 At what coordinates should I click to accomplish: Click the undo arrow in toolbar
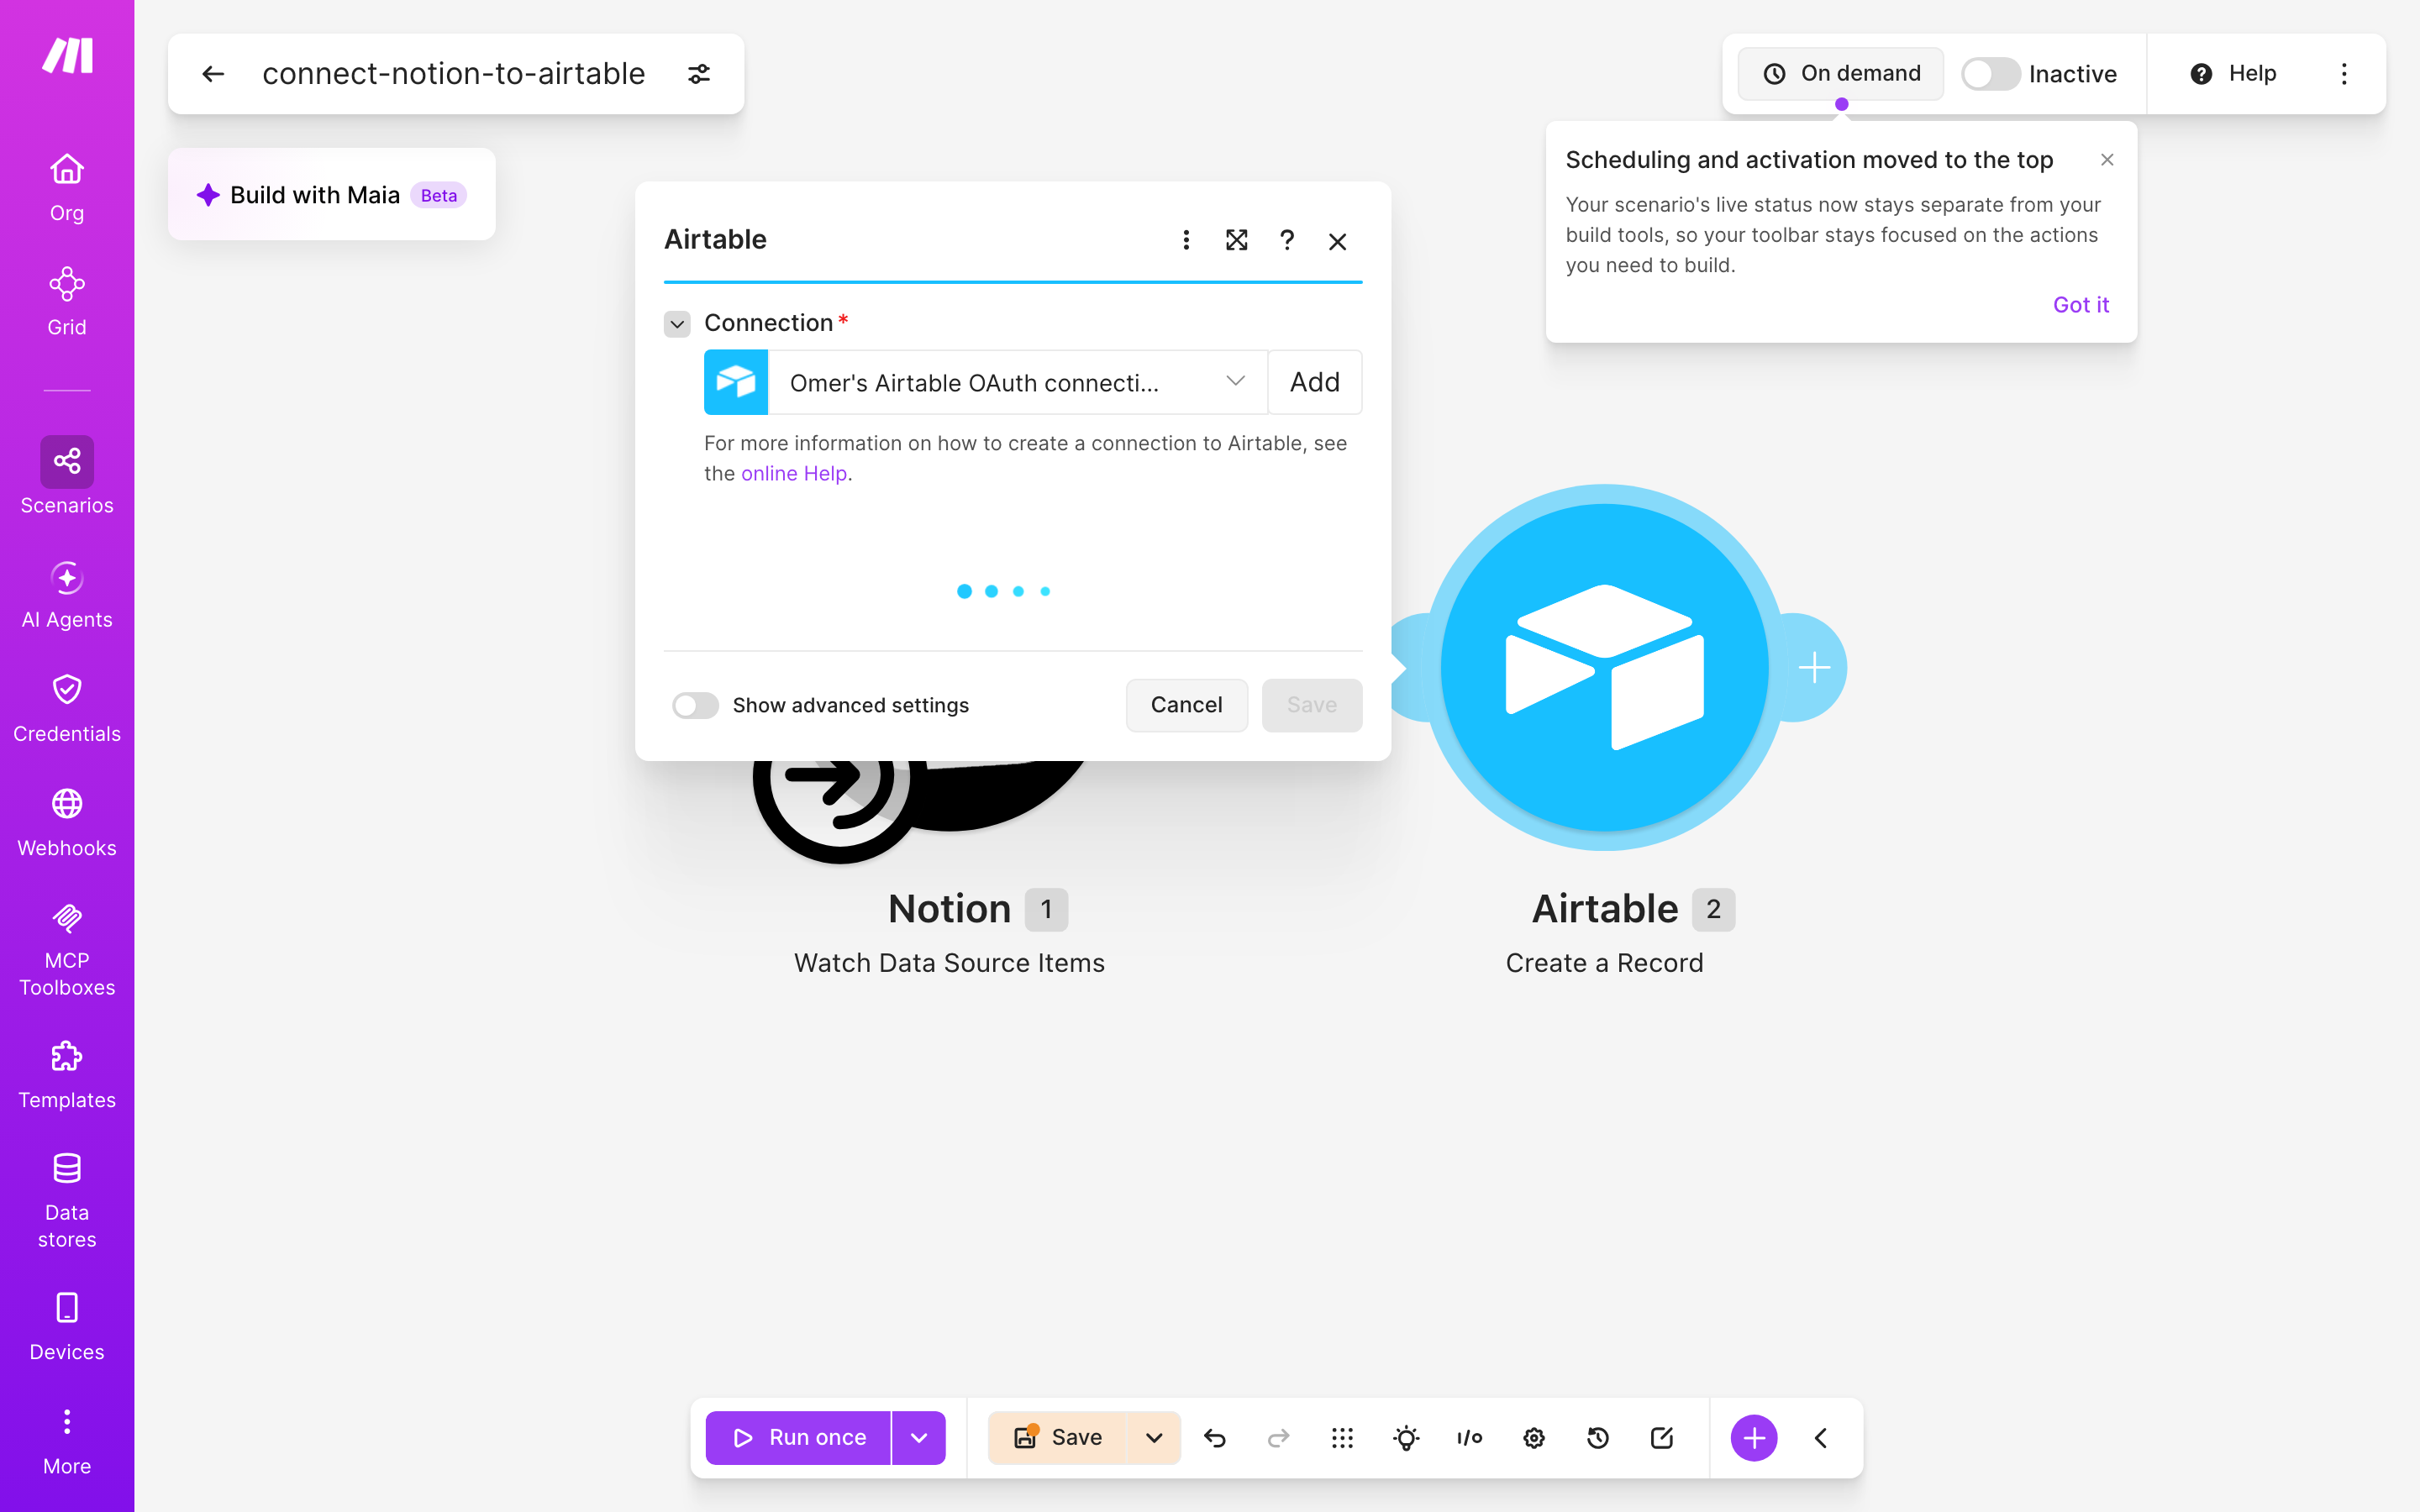click(x=1215, y=1438)
